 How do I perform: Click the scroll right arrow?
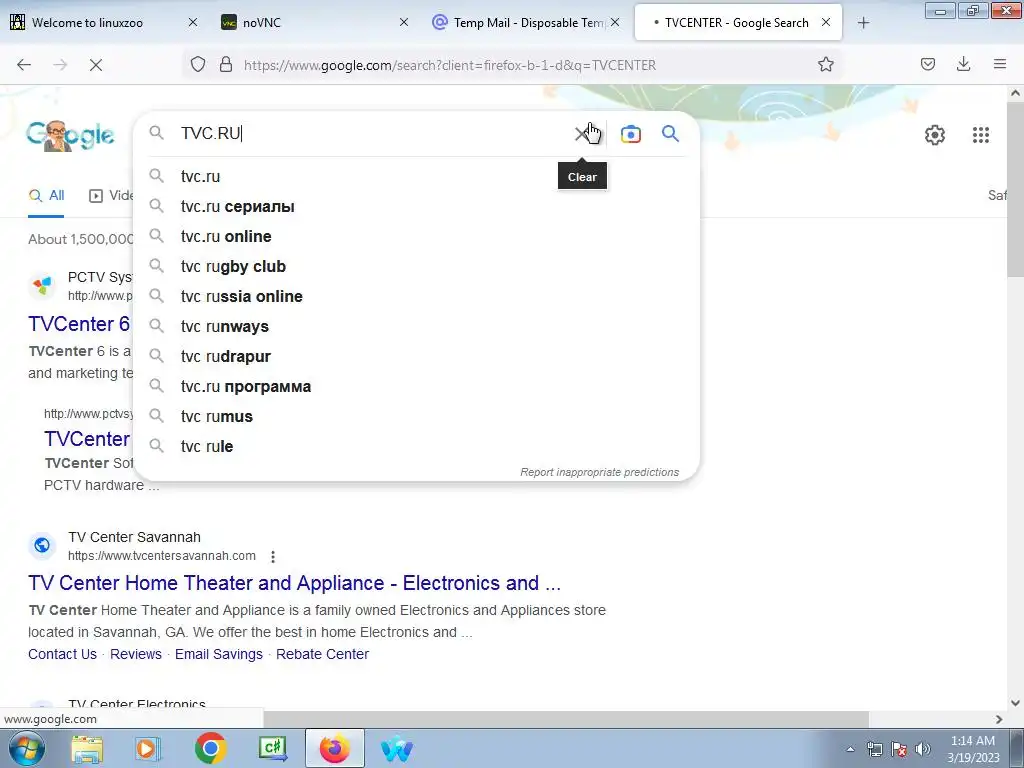coord(999,719)
